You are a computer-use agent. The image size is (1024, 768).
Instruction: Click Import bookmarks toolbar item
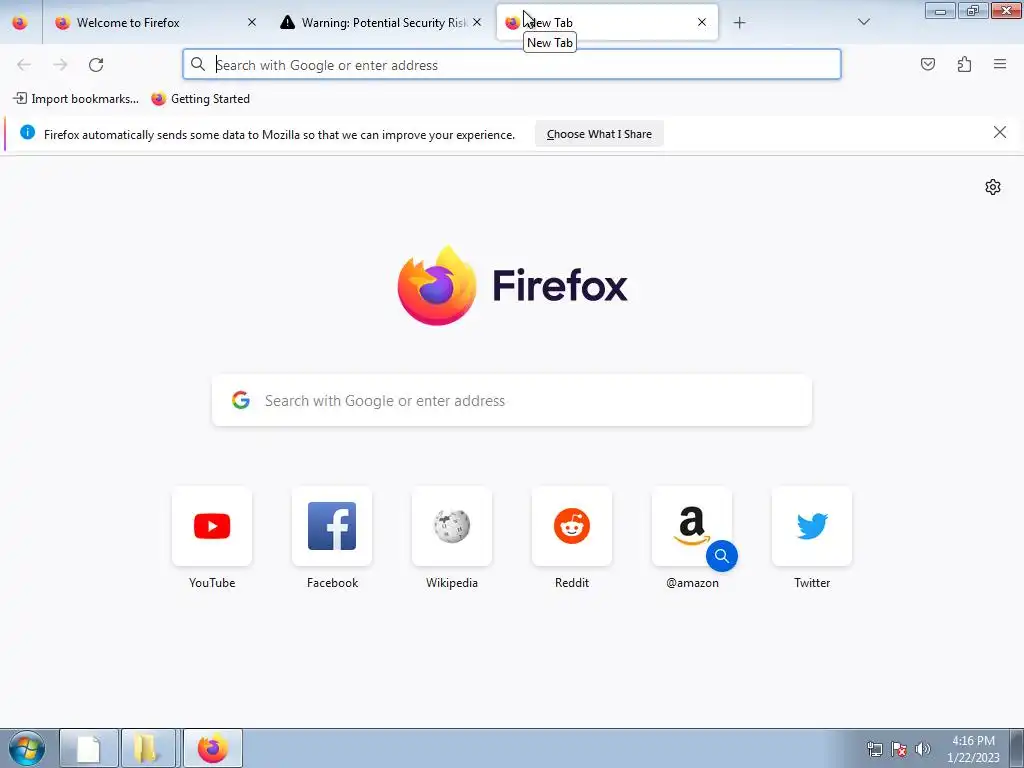(x=76, y=99)
